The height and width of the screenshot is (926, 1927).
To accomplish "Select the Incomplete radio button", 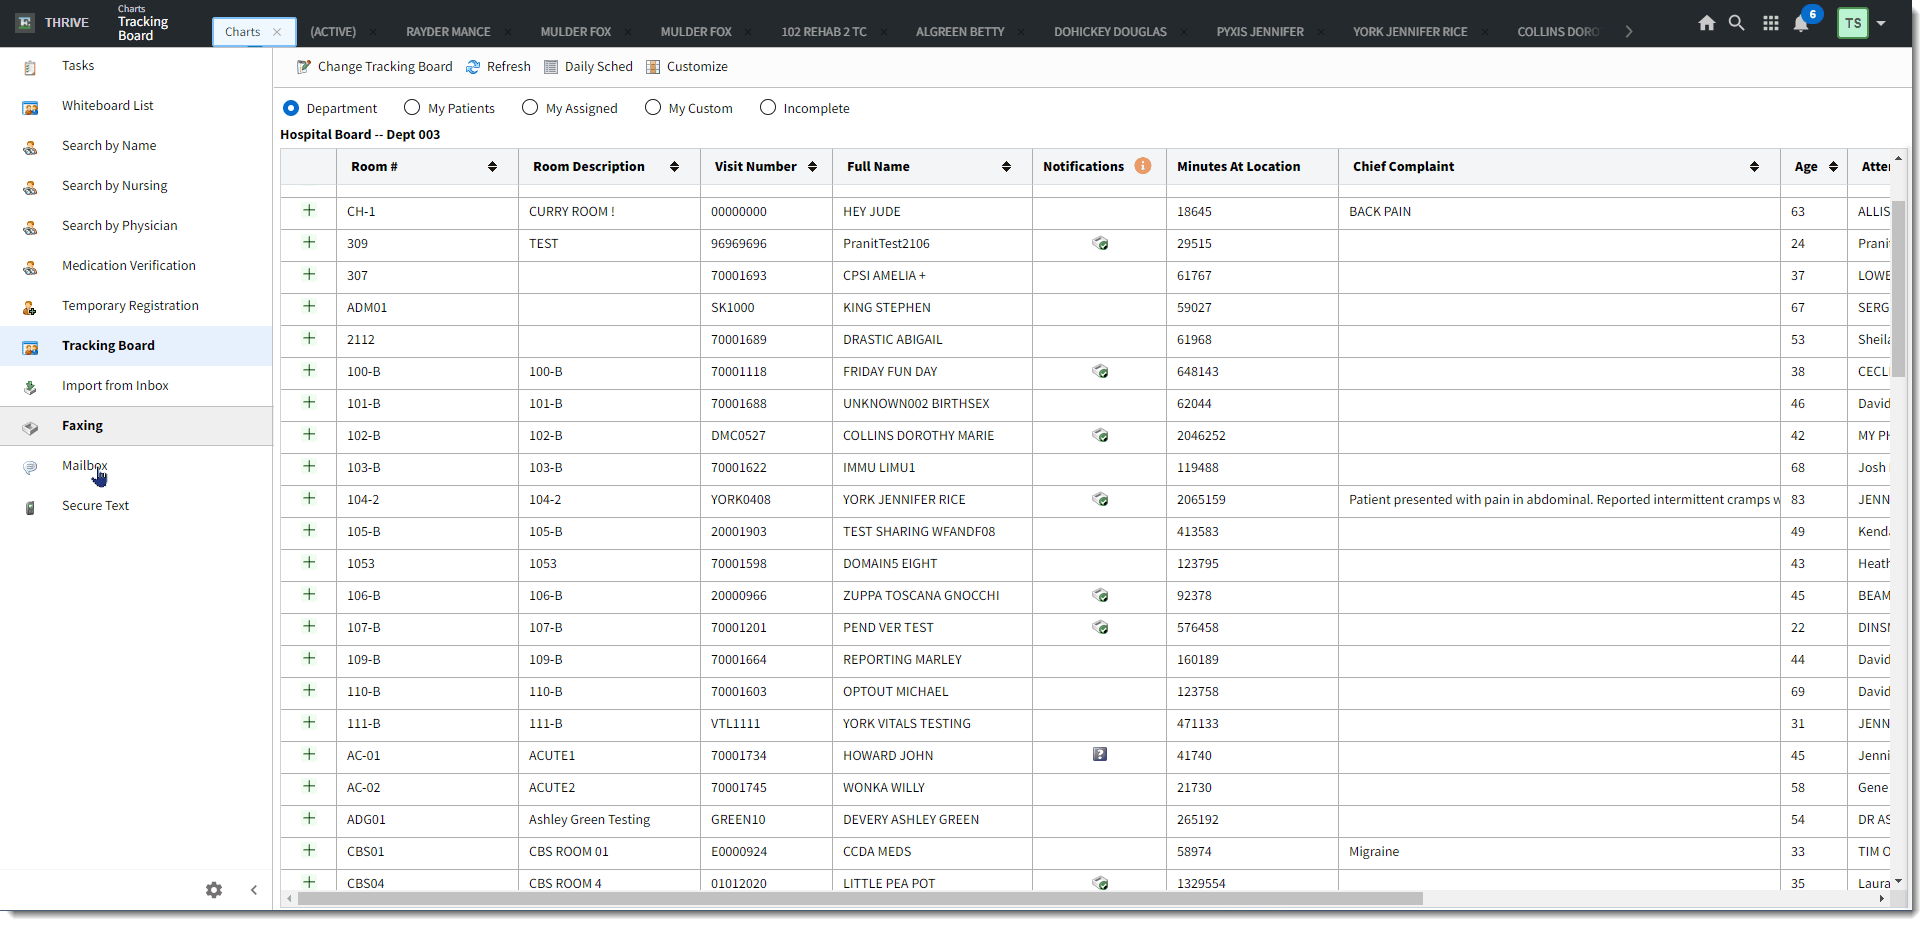I will [768, 107].
